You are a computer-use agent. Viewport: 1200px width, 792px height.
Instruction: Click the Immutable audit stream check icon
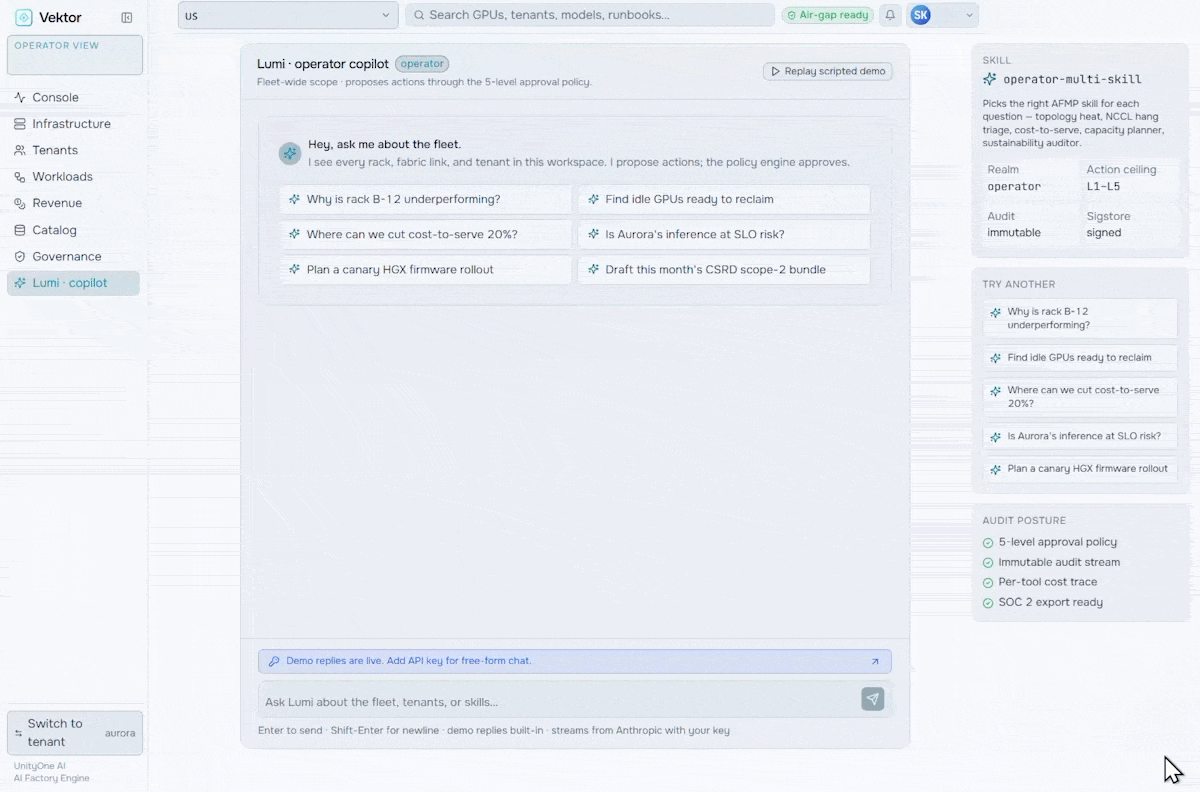click(988, 563)
